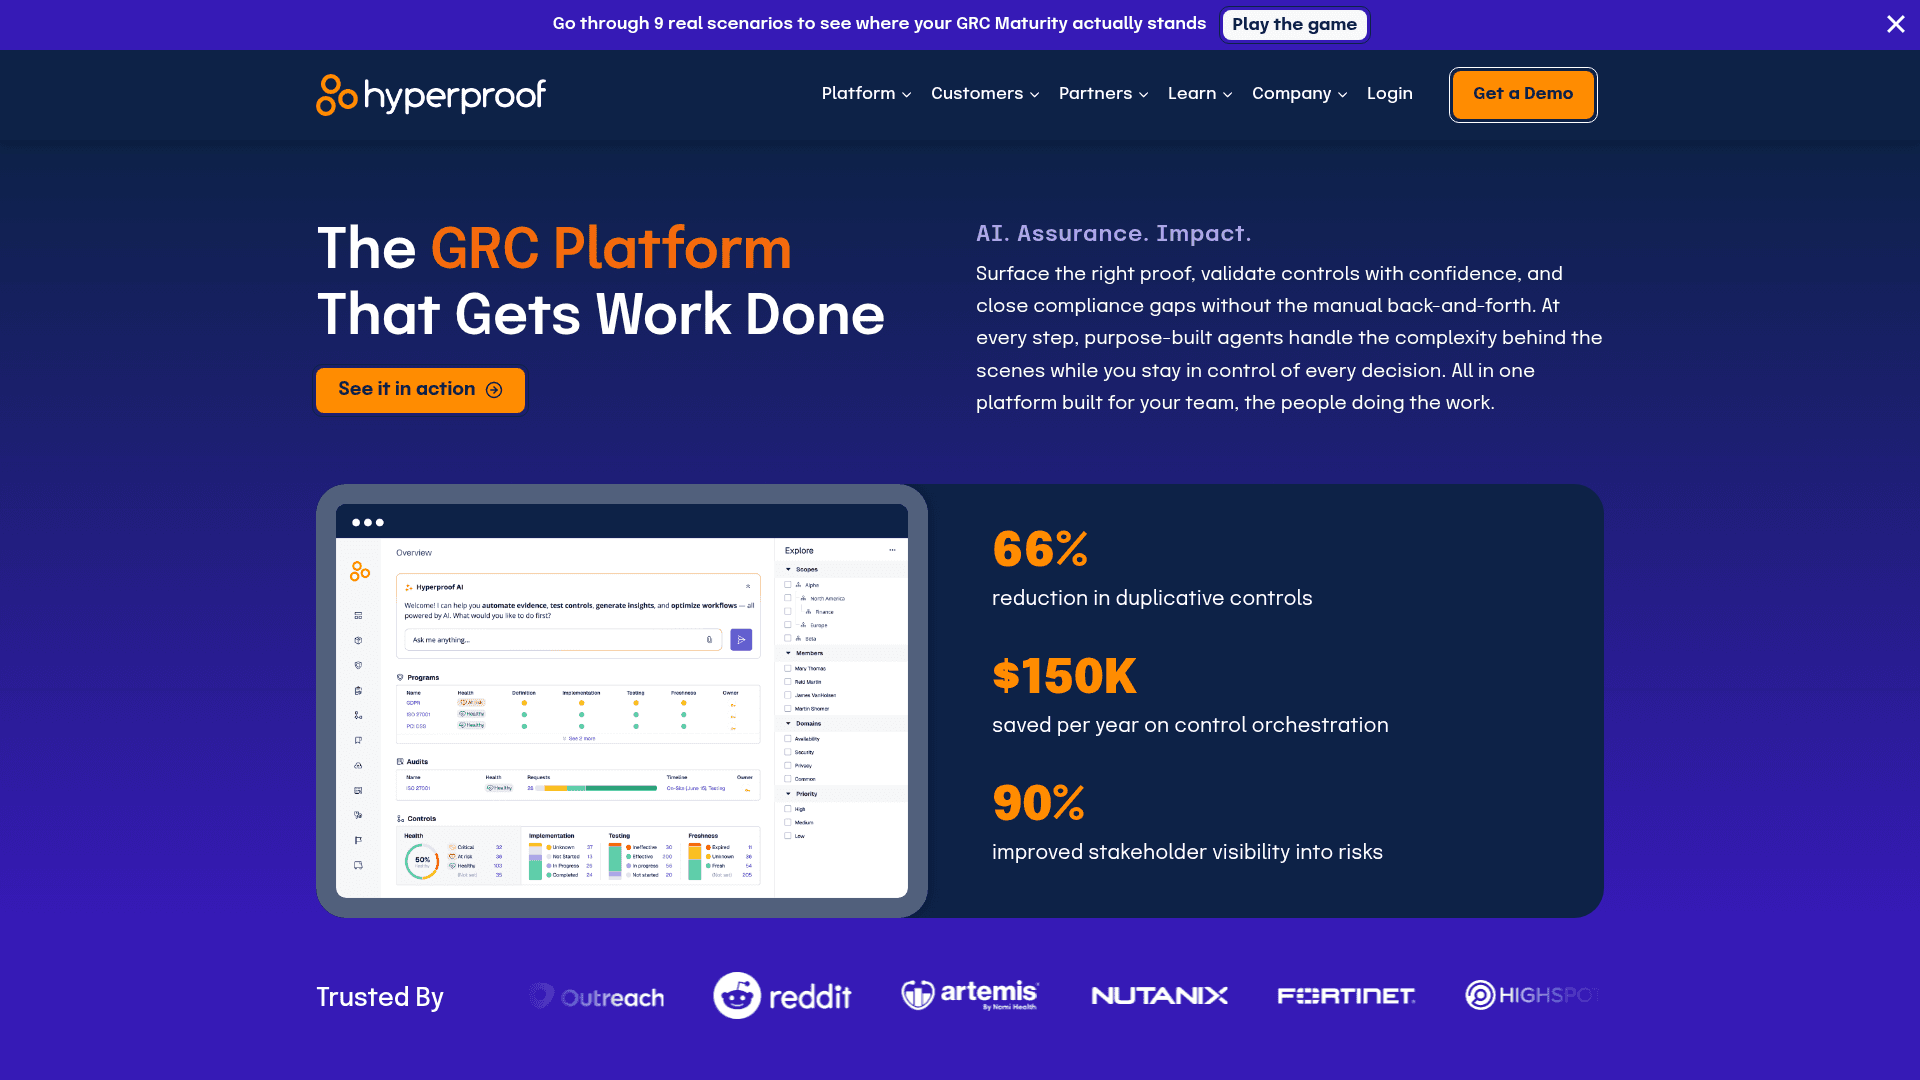Go to the Login page
The height and width of the screenshot is (1080, 1920).
1390,94
